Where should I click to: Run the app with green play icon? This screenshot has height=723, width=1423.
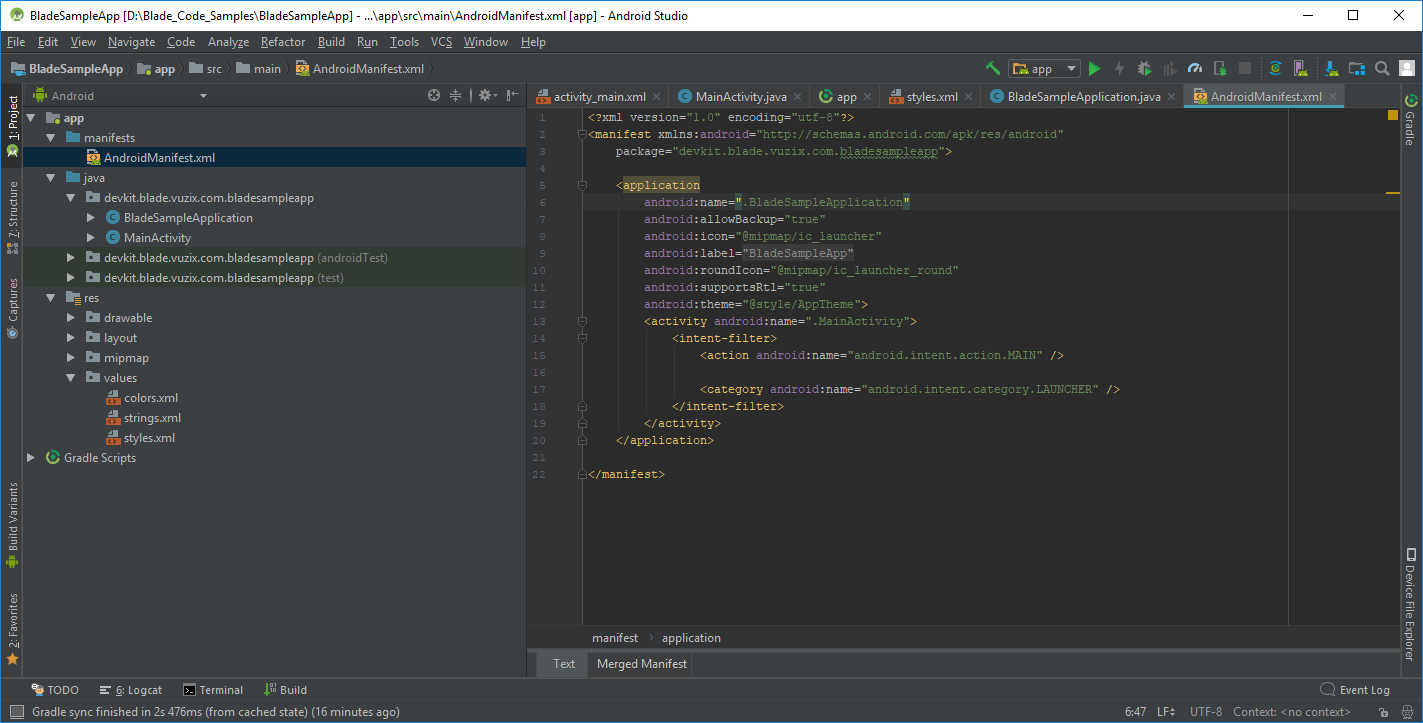[1094, 69]
